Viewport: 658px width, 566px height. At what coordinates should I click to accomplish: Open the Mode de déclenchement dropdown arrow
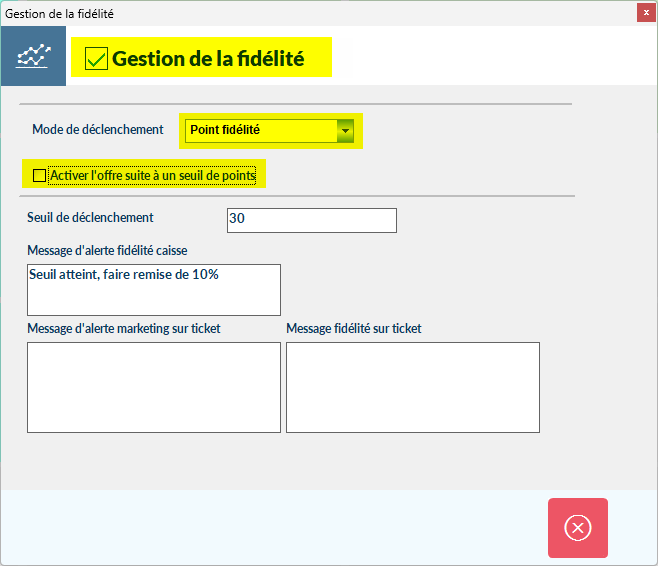(x=345, y=131)
